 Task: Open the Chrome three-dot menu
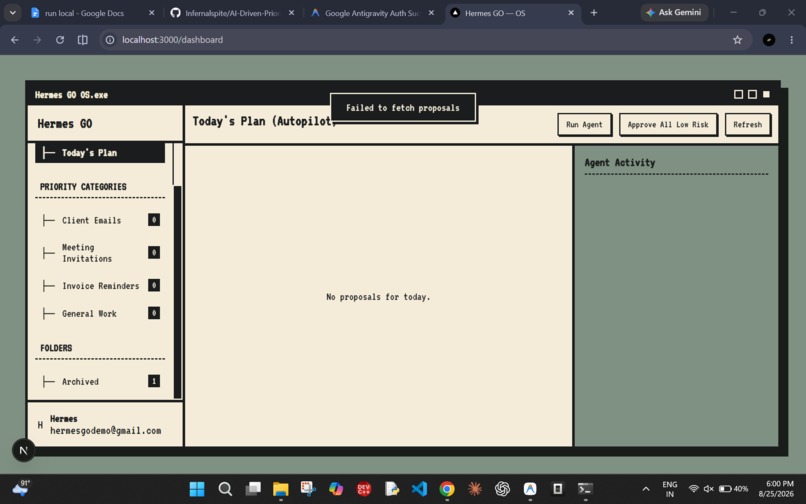pyautogui.click(x=791, y=40)
